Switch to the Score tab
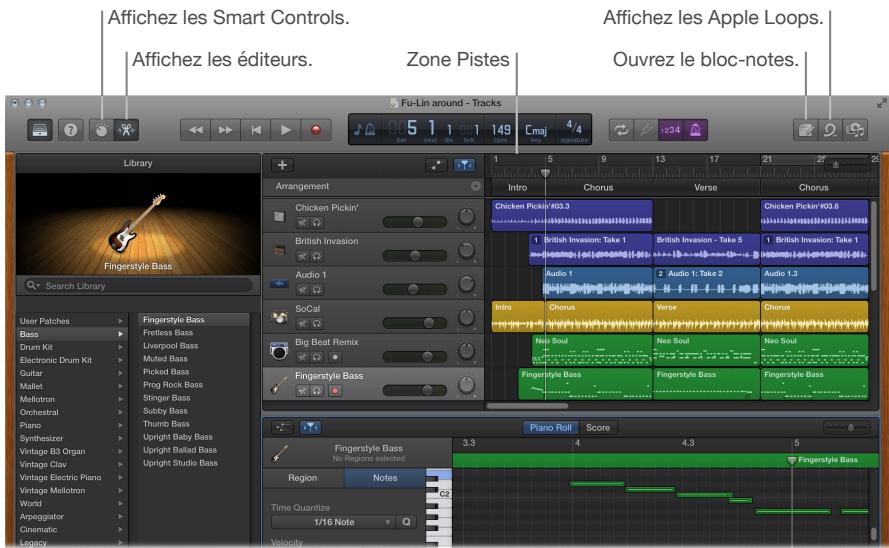889x548 pixels. pyautogui.click(x=598, y=428)
